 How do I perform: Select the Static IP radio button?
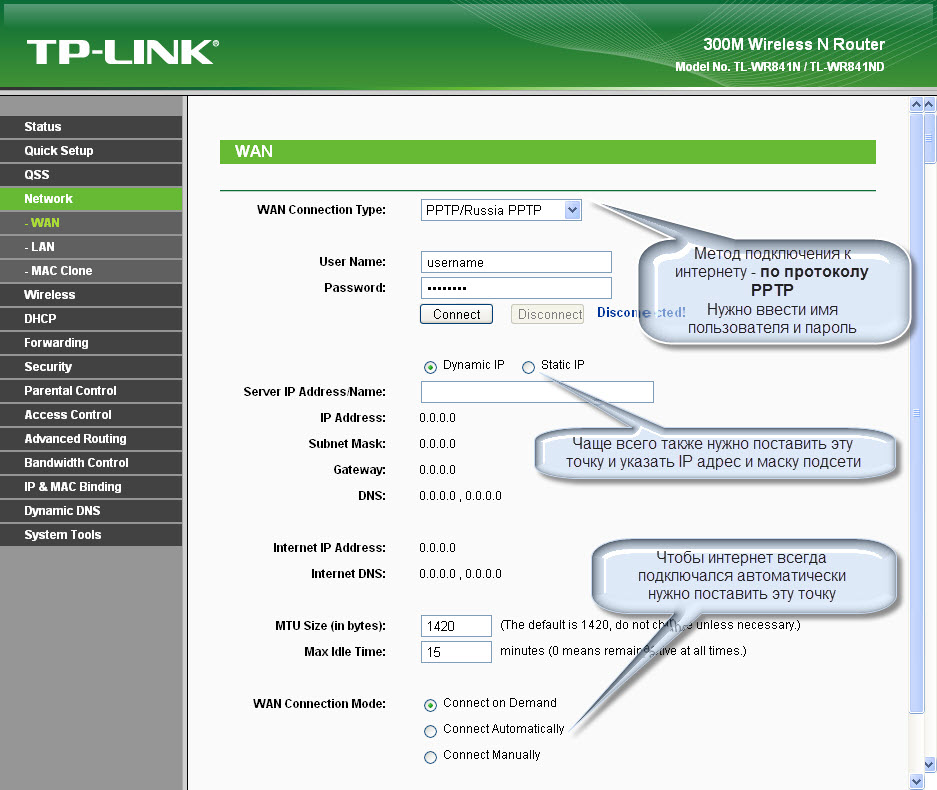[529, 367]
